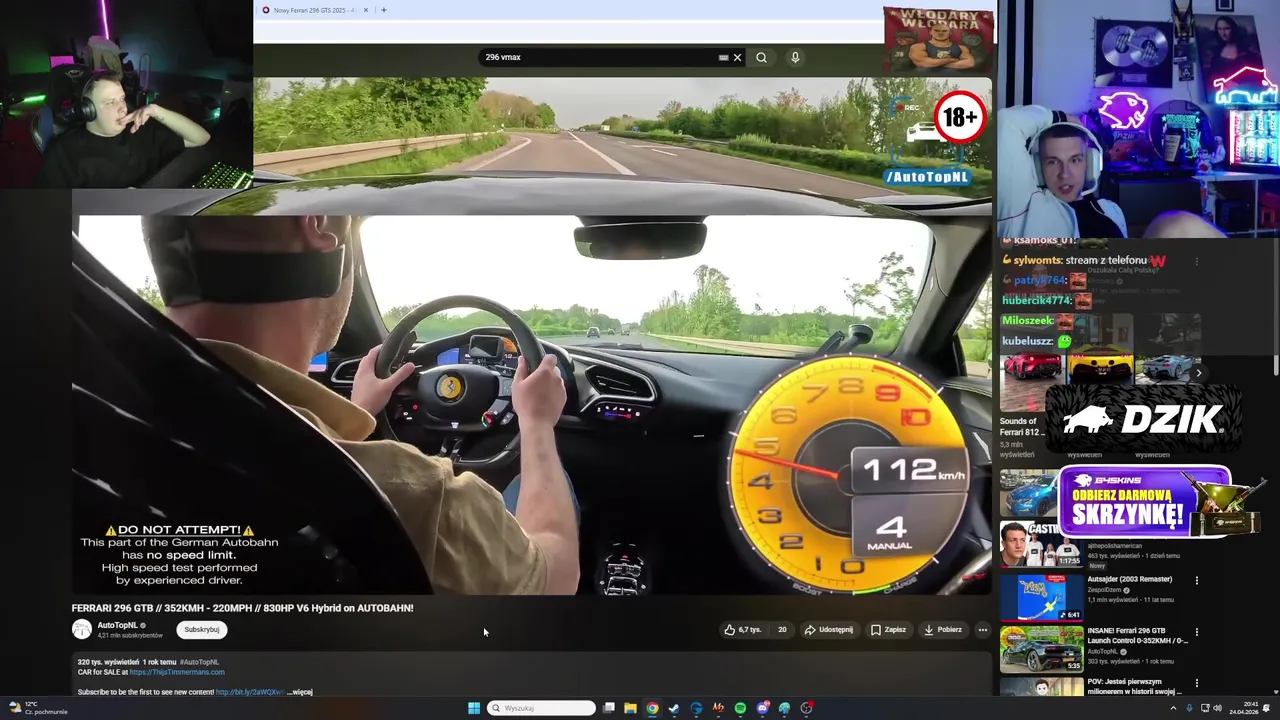
Task: Open options for 'POV: Jesteś pierwszym milionerem' video
Action: [x=1196, y=684]
